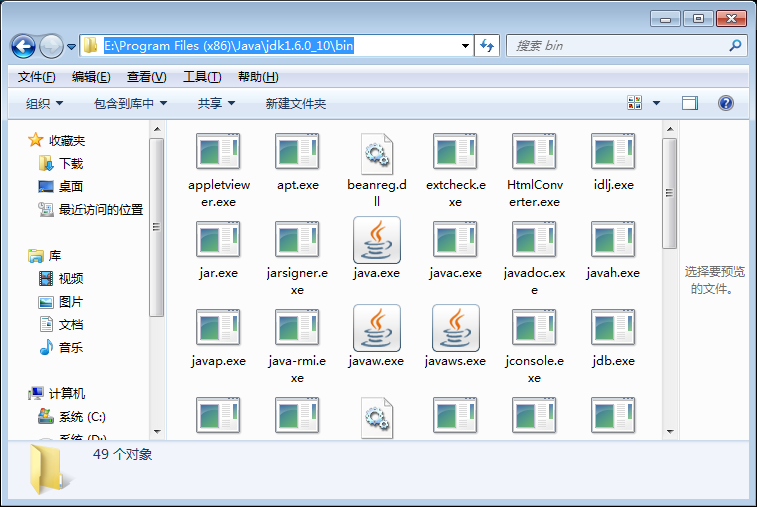The image size is (757, 507).
Task: Select the apt.exe file icon
Action: coord(297,152)
